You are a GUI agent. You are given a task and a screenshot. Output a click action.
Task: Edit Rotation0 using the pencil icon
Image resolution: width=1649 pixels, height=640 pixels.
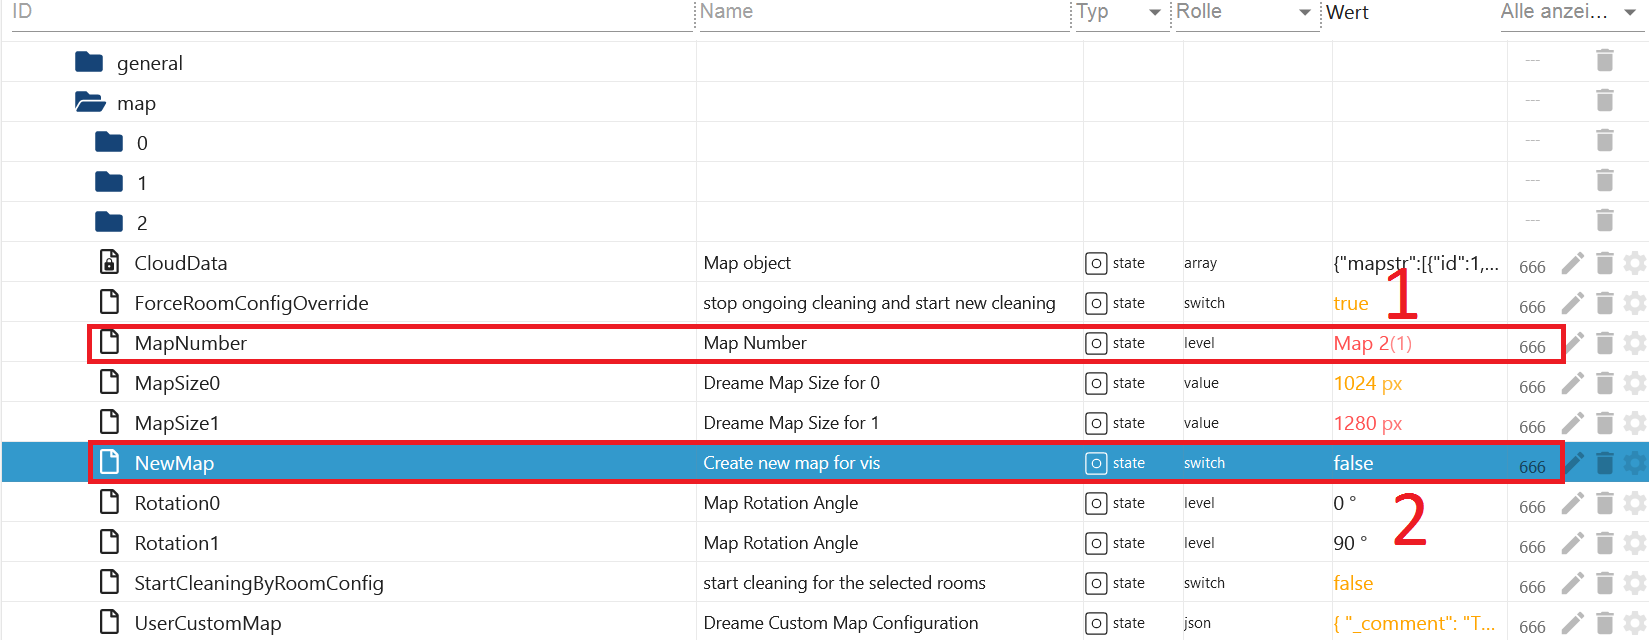coord(1573,503)
